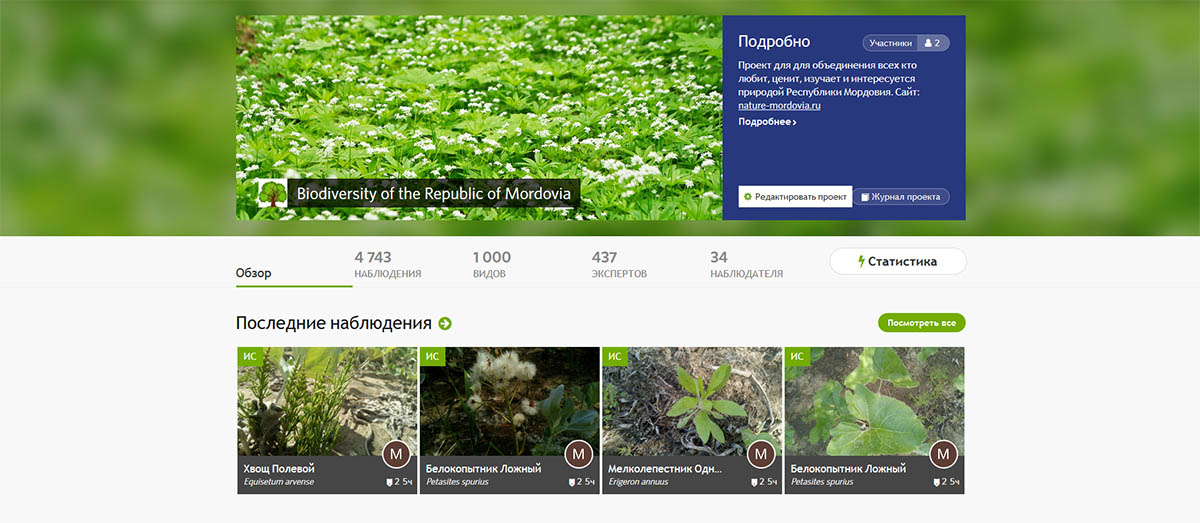Click Посмотреть все button
This screenshot has height=523, width=1200.
pyautogui.click(x=922, y=323)
